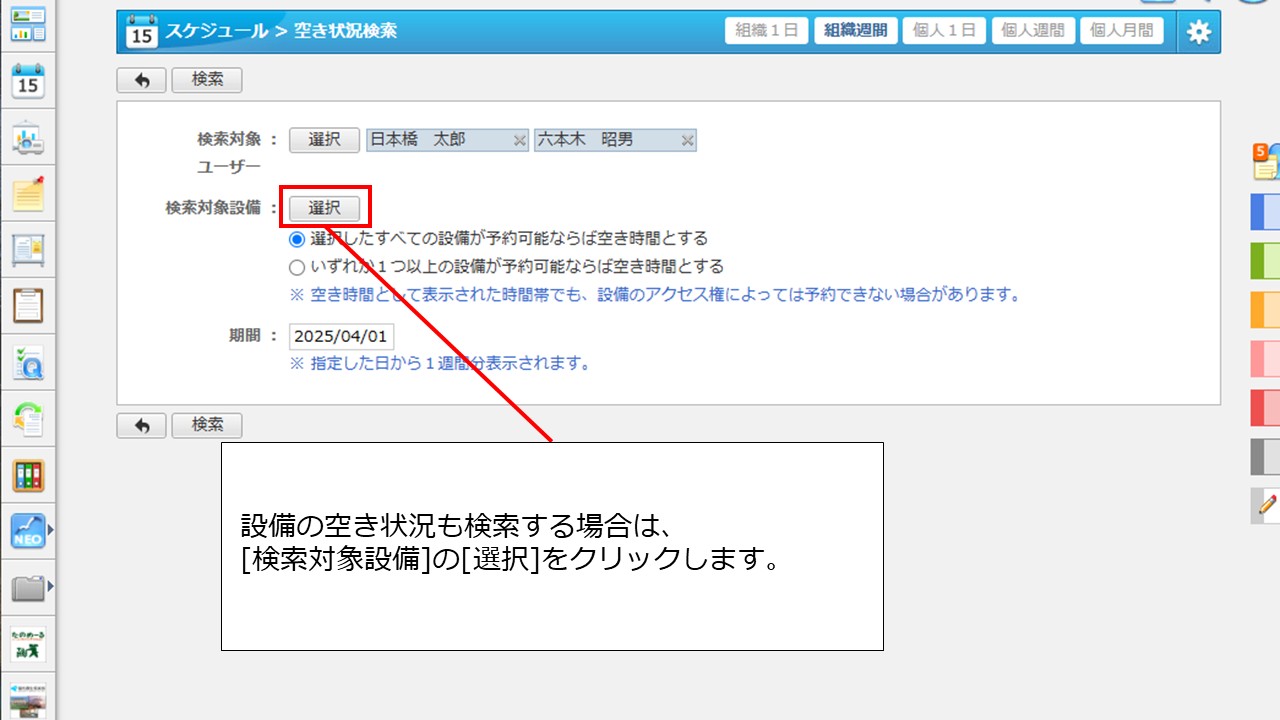Select the pink color tab on right edge
Screen dimensions: 1280x720
click(1266, 359)
